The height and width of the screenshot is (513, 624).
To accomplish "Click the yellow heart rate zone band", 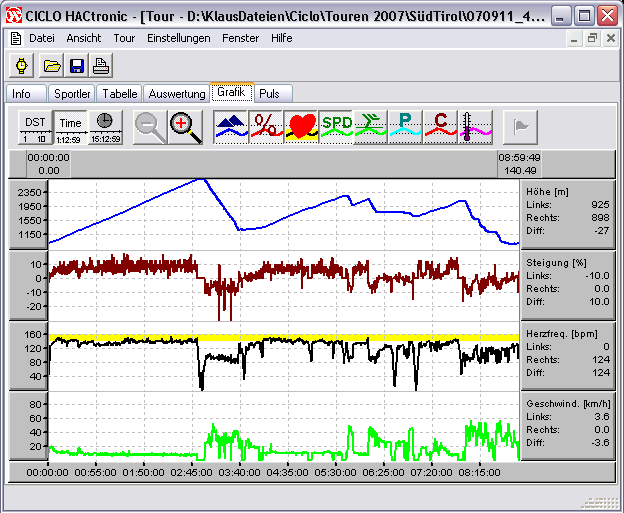I will pos(283,337).
